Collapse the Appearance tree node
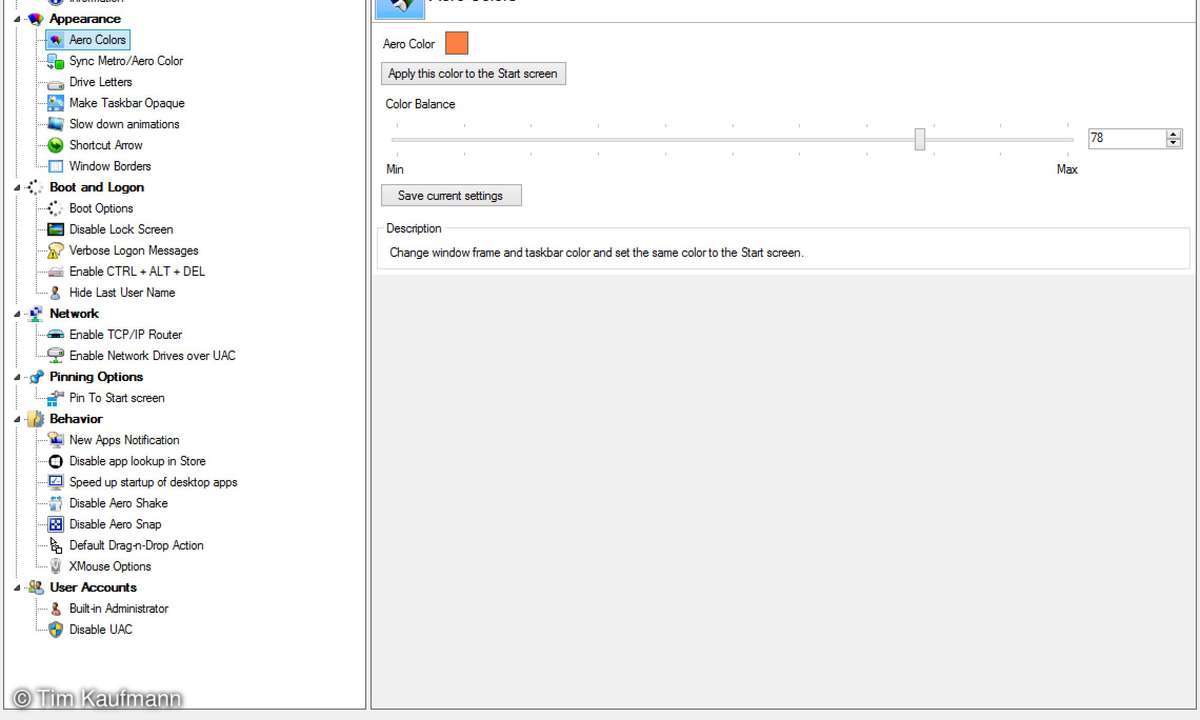1200x720 pixels. [17, 19]
